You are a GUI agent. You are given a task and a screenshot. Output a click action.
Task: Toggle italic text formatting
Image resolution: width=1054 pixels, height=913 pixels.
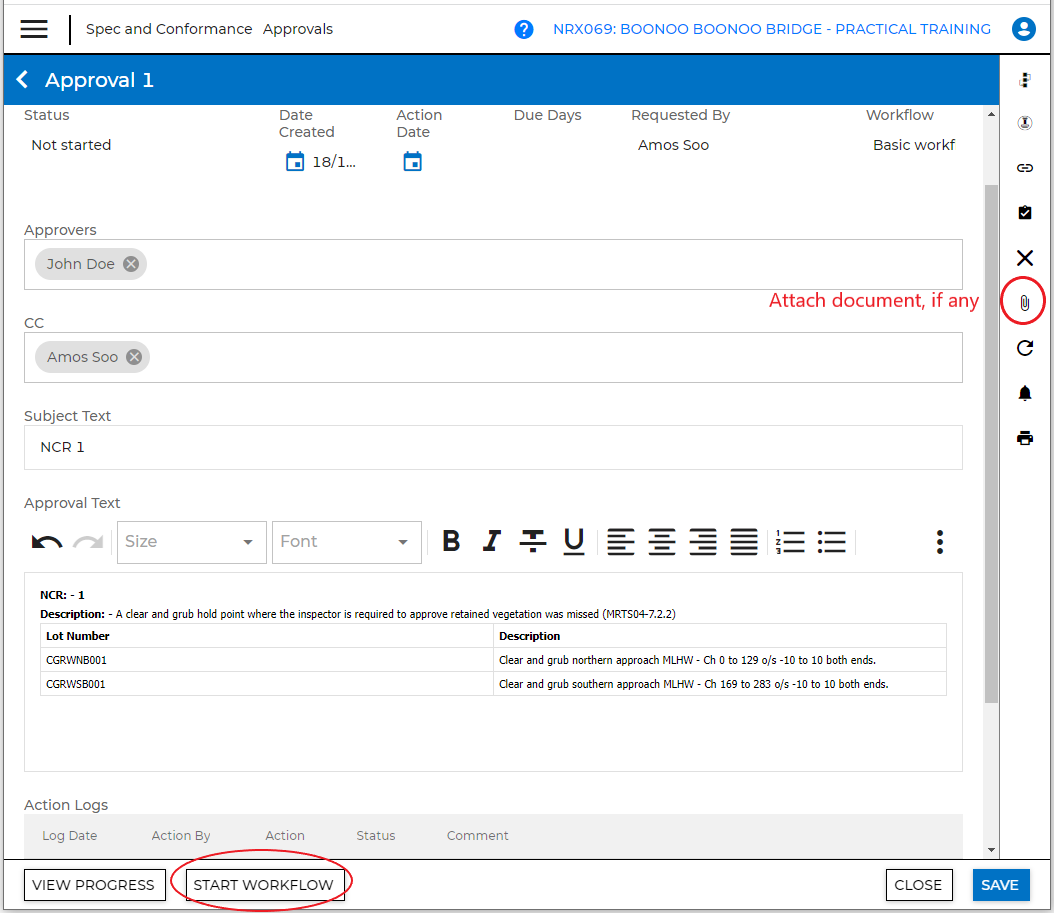click(491, 542)
